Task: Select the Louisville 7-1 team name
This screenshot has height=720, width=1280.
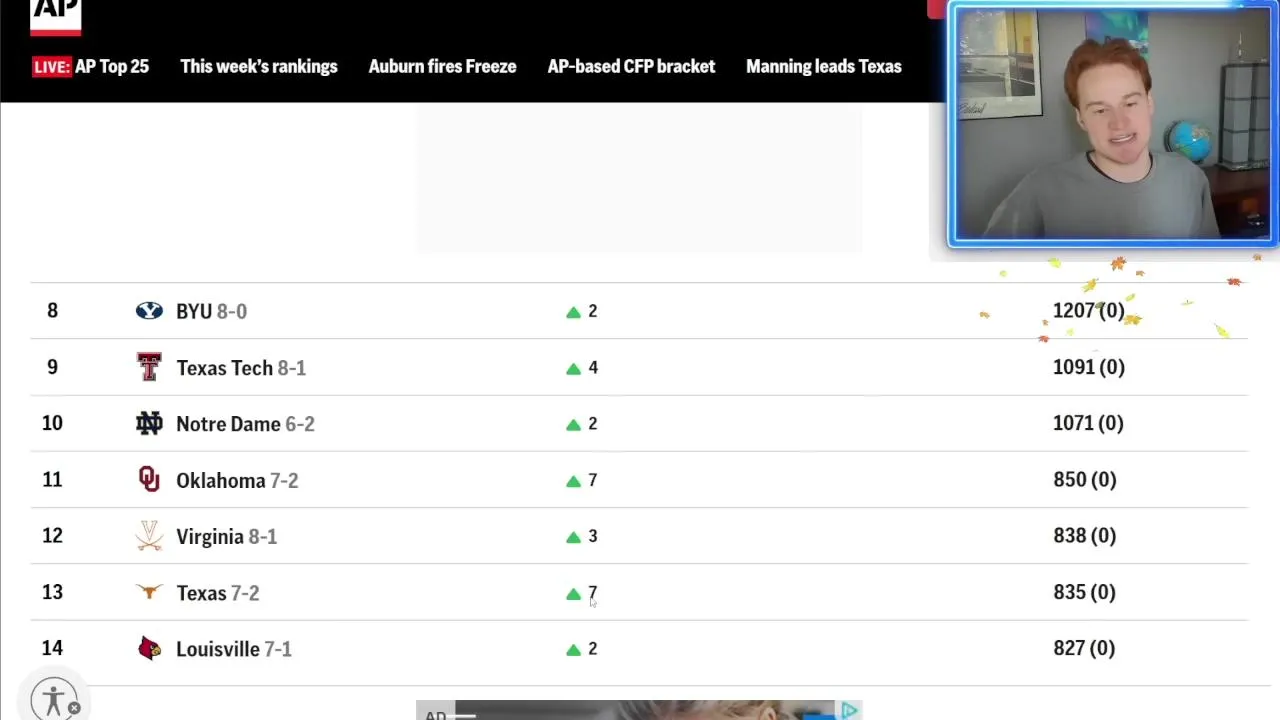Action: [x=234, y=649]
